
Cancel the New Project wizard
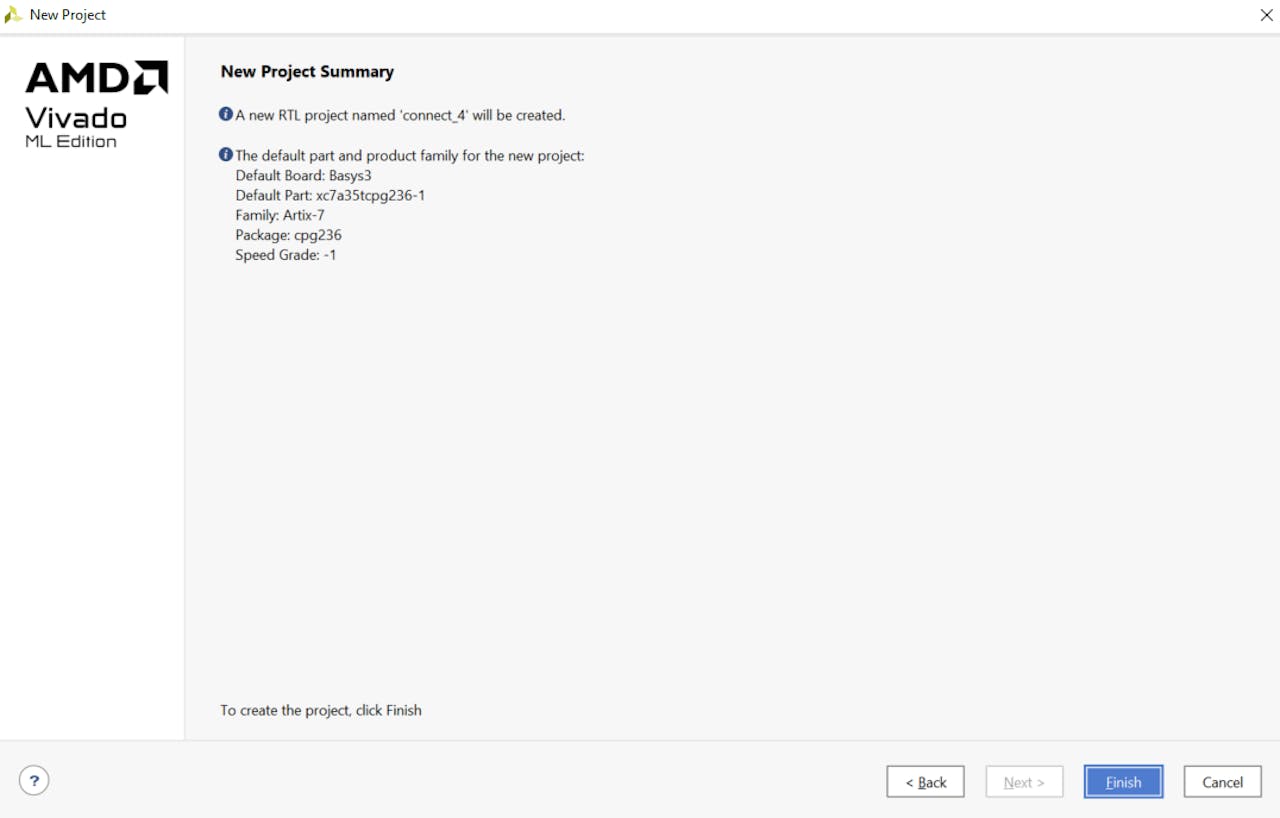coord(1222,782)
